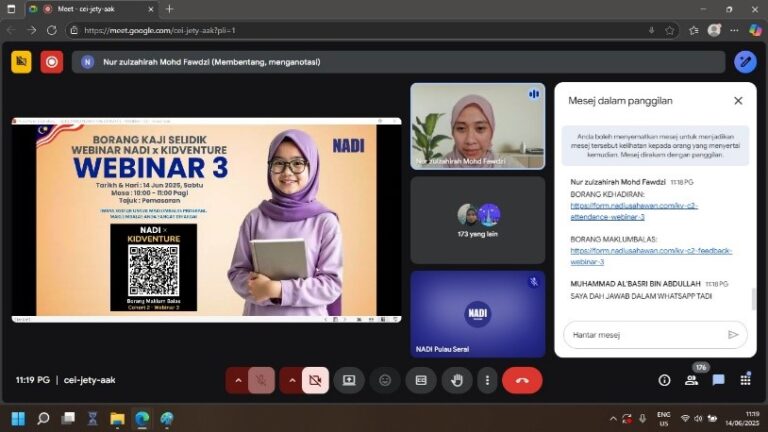The image size is (768, 432).
Task: Select Nur zulzahirah Mohd Fawdzi video tile
Action: 478,126
